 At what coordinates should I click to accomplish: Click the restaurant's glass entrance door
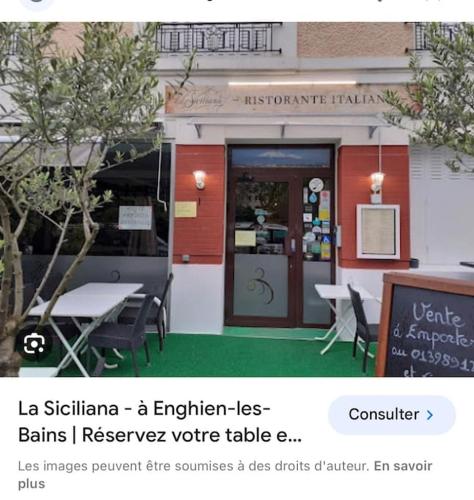(x=281, y=236)
